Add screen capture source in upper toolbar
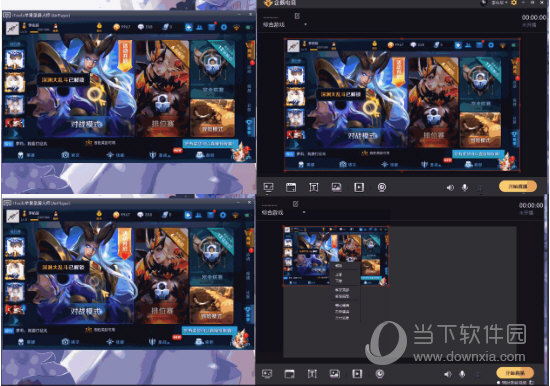Image resolution: width=550 pixels, height=386 pixels. point(268,187)
